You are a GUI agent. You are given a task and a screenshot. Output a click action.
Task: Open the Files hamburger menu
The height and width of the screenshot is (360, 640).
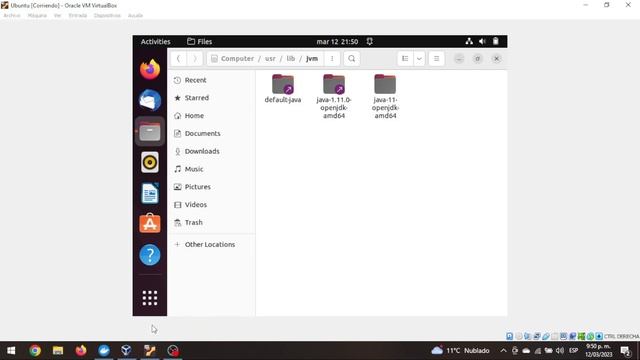coord(436,59)
